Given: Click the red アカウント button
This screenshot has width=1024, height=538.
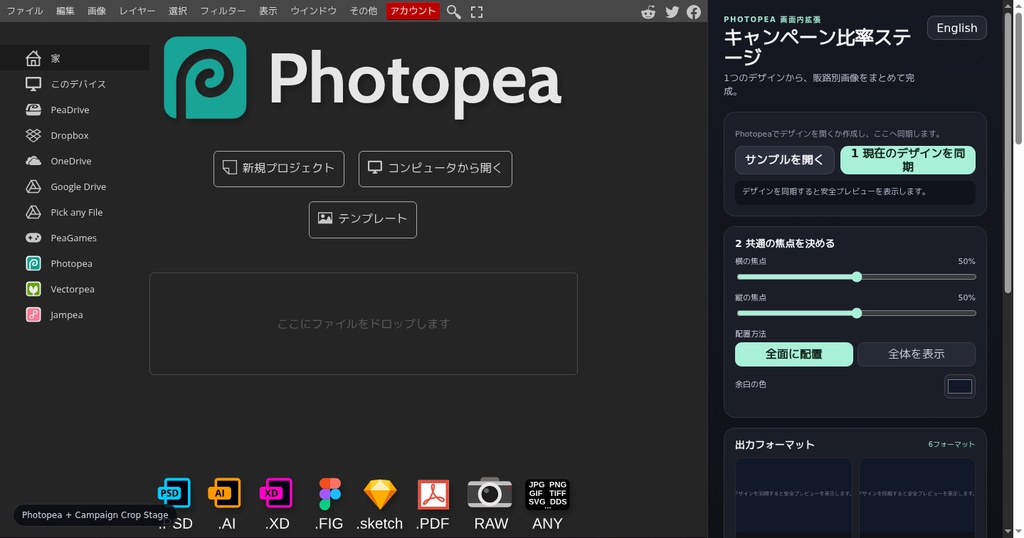Looking at the screenshot, I should 413,11.
